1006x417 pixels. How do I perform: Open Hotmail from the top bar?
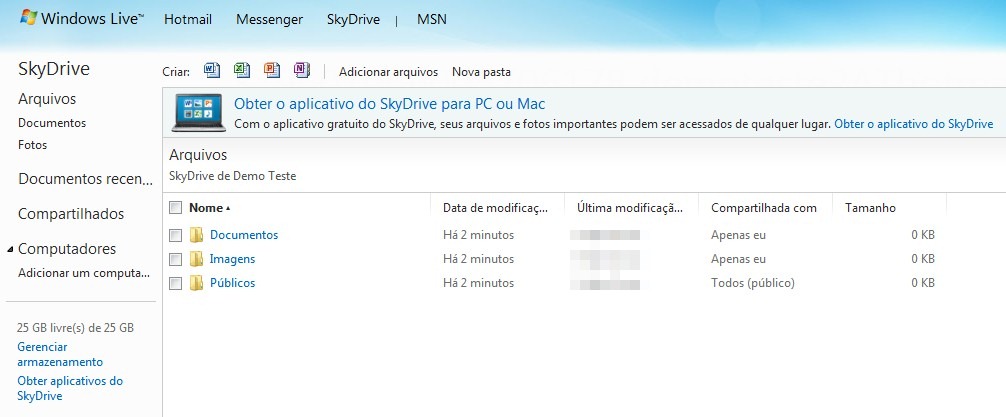pyautogui.click(x=188, y=20)
